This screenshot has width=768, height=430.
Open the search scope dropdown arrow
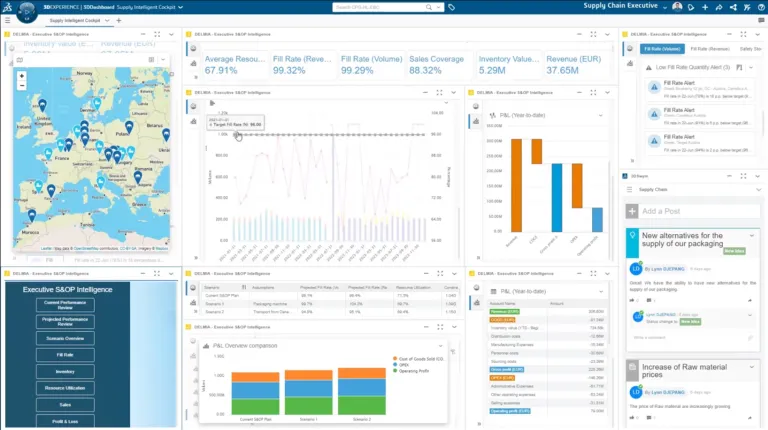point(438,7)
